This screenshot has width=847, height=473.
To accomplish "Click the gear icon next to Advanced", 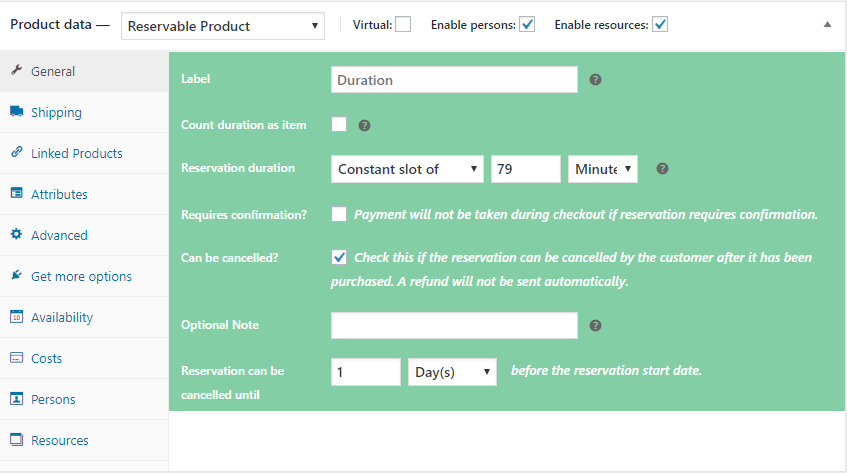I will point(16,235).
